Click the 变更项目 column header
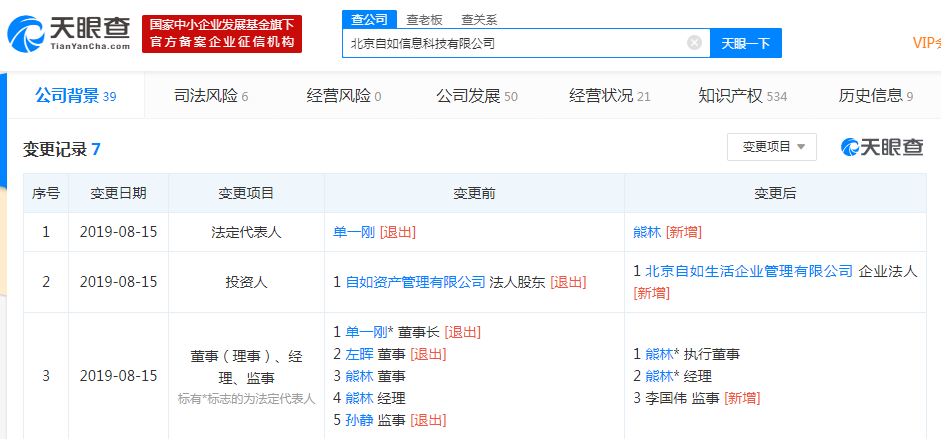The image size is (941, 439). 246,193
